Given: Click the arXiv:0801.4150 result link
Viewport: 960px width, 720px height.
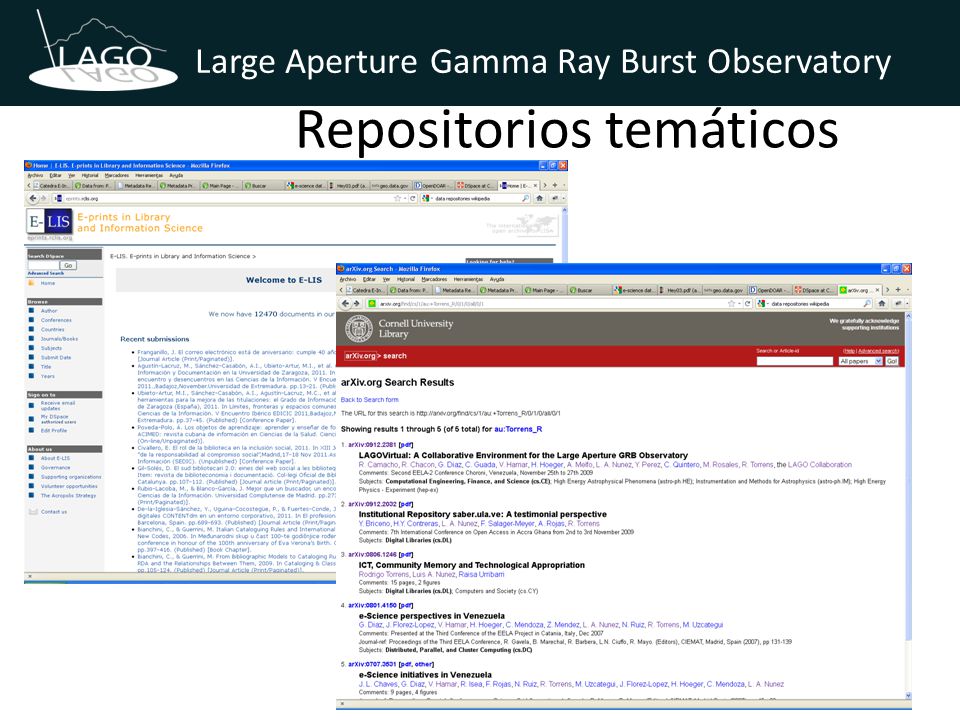Looking at the screenshot, I should point(372,606).
